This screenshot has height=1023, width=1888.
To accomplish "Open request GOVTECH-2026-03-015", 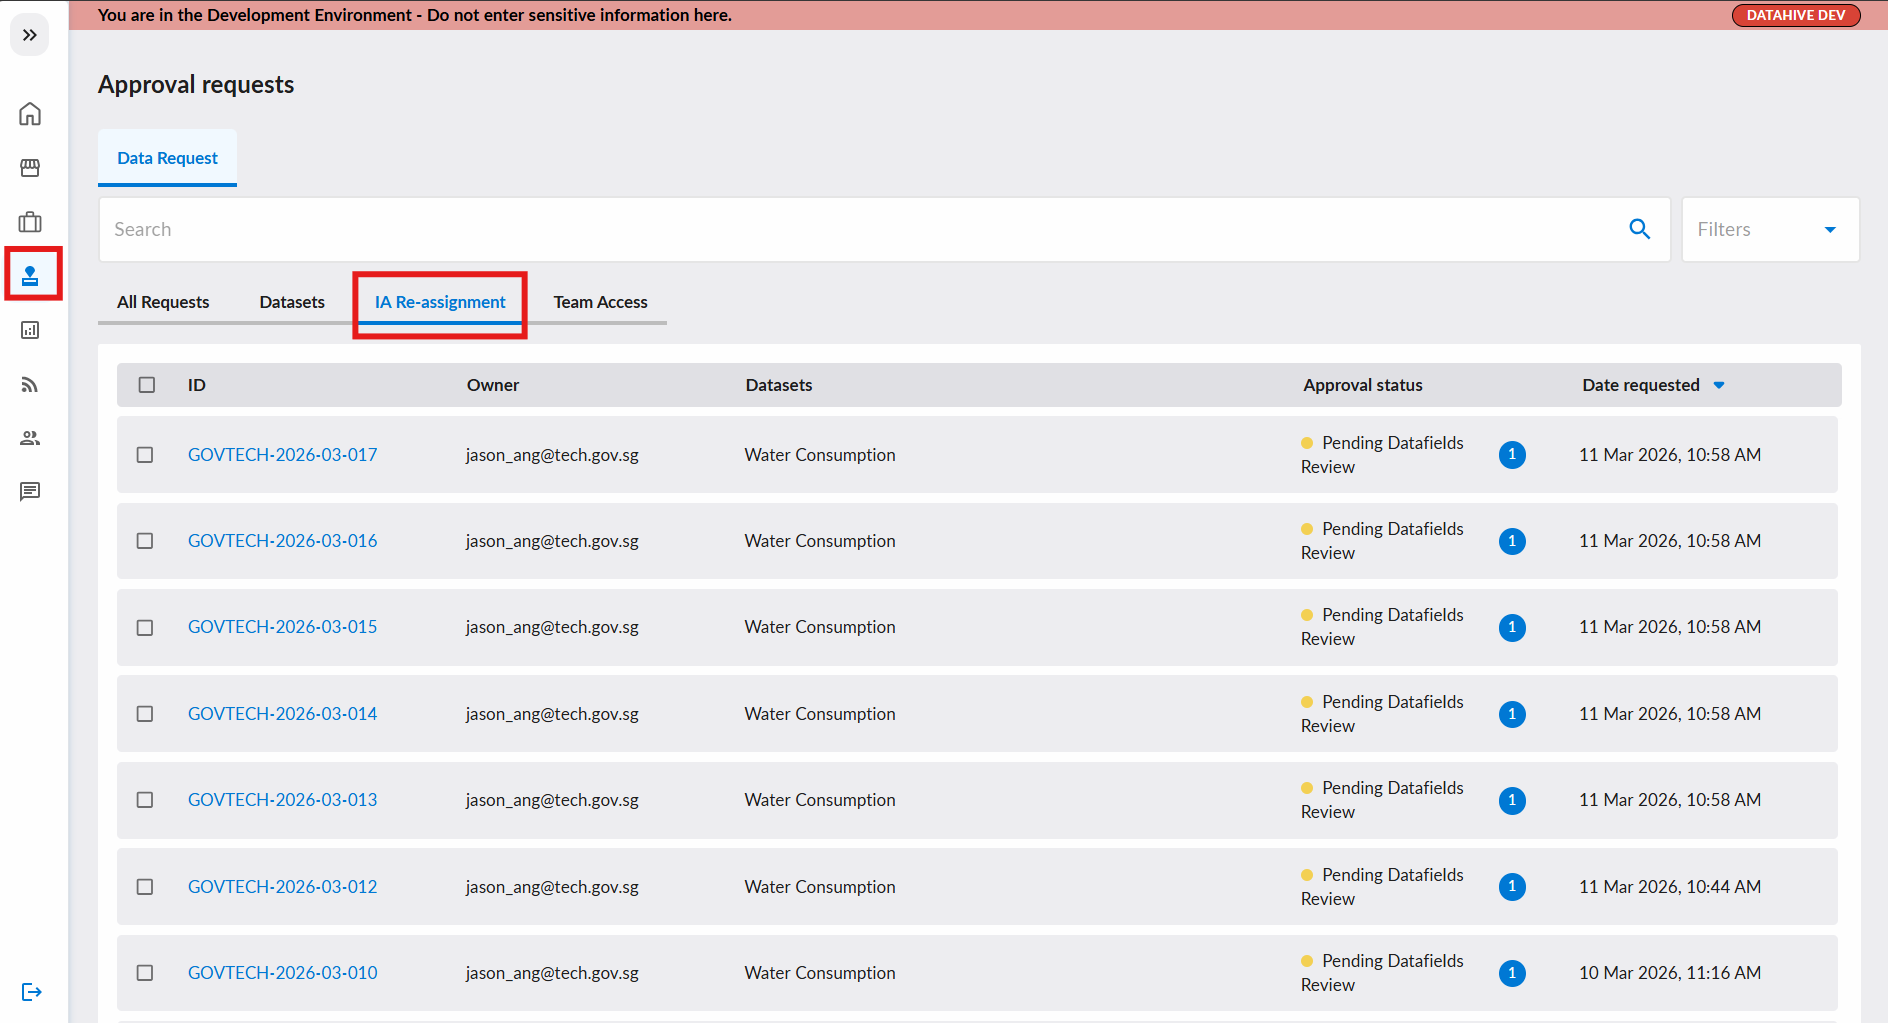I will pyautogui.click(x=283, y=627).
